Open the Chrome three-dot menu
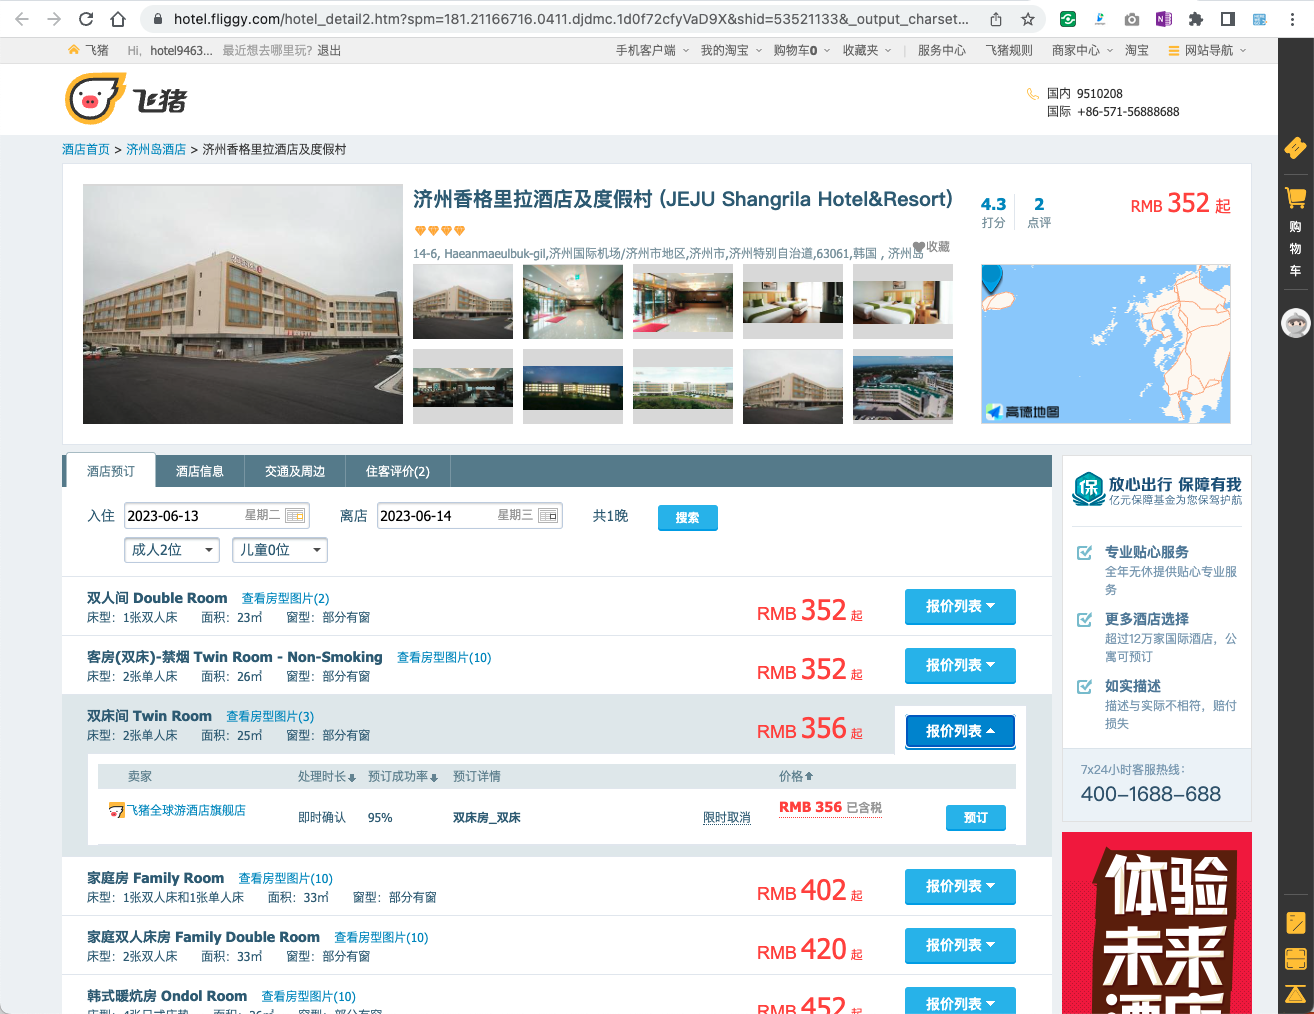The image size is (1314, 1014). point(1292,19)
